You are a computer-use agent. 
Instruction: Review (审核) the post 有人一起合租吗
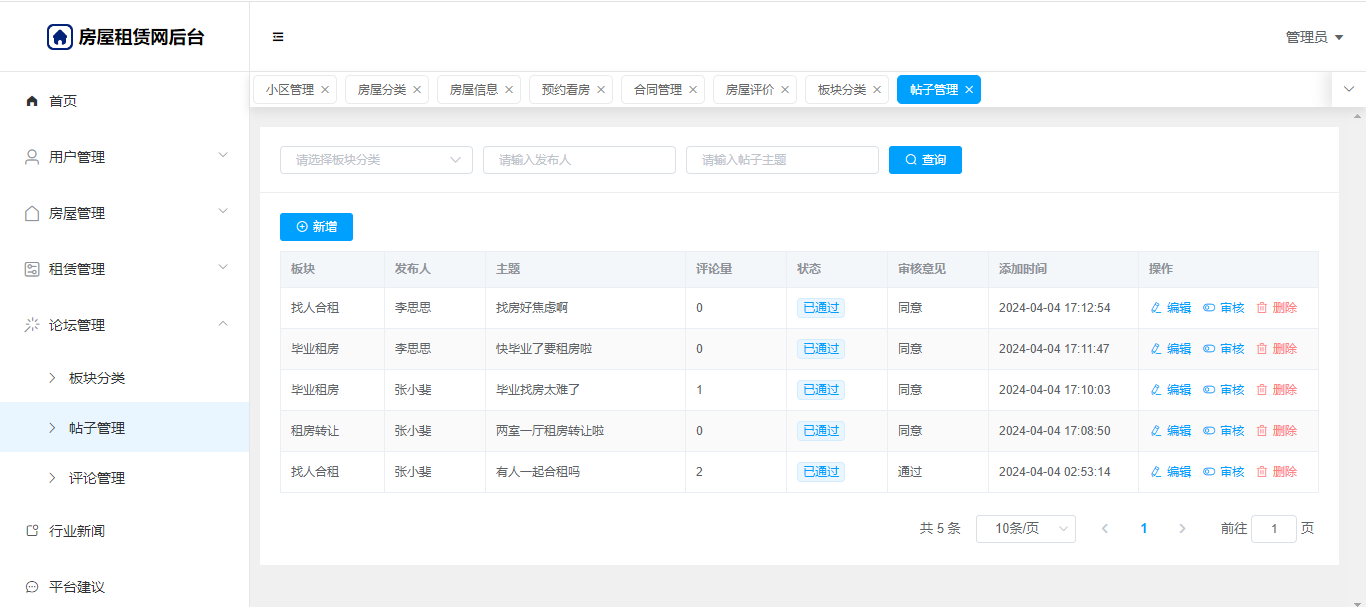[1224, 472]
